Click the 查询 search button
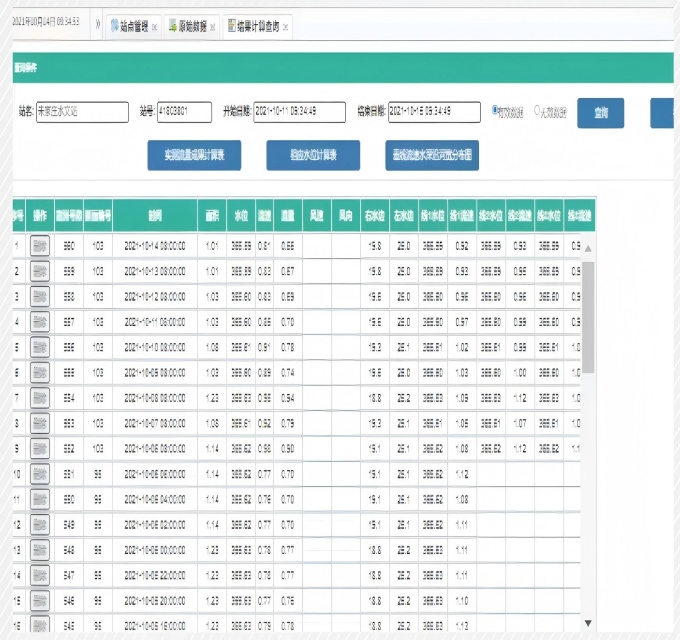Viewport: 680px width, 640px height. [600, 113]
